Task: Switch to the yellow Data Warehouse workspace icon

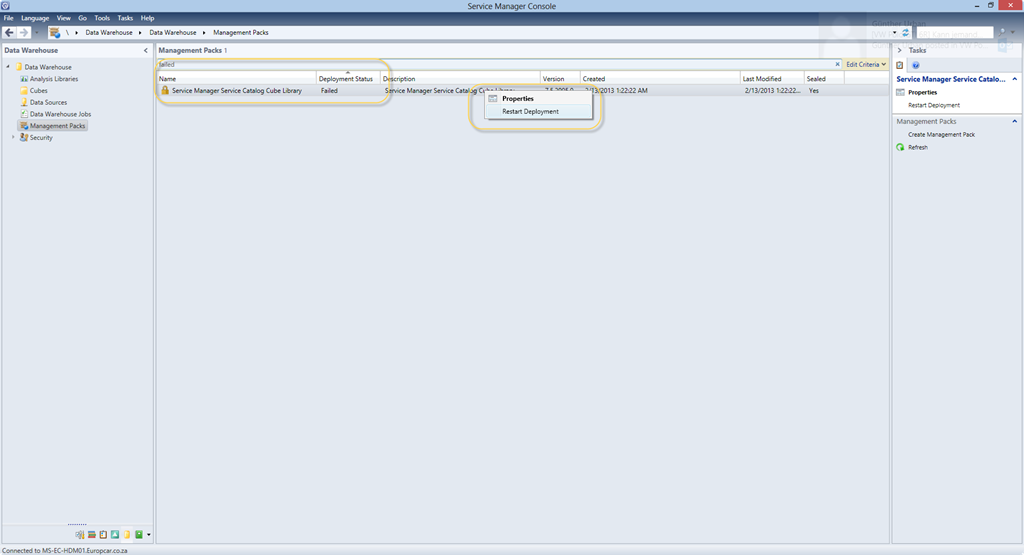Action: point(127,535)
